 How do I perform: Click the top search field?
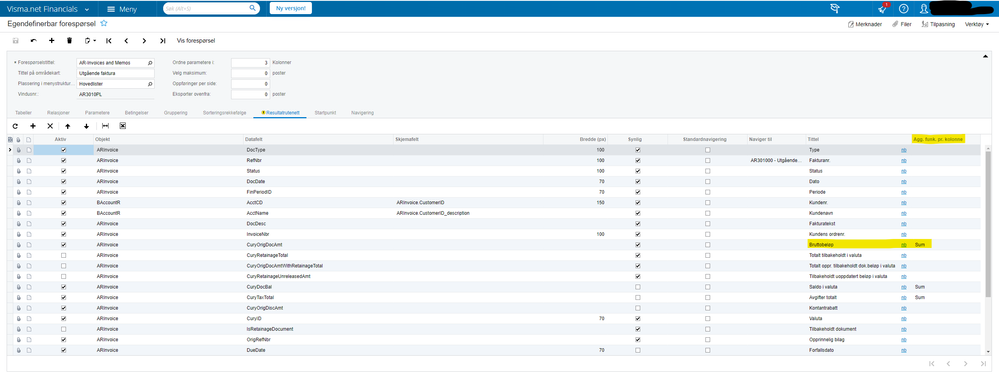click(x=211, y=8)
